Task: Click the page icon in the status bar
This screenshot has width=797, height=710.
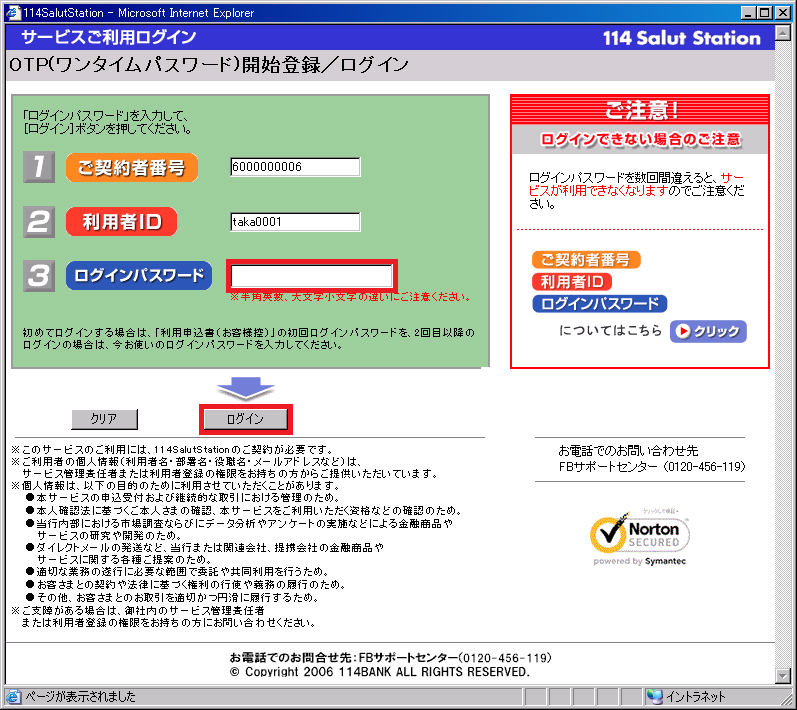Action: tap(12, 697)
